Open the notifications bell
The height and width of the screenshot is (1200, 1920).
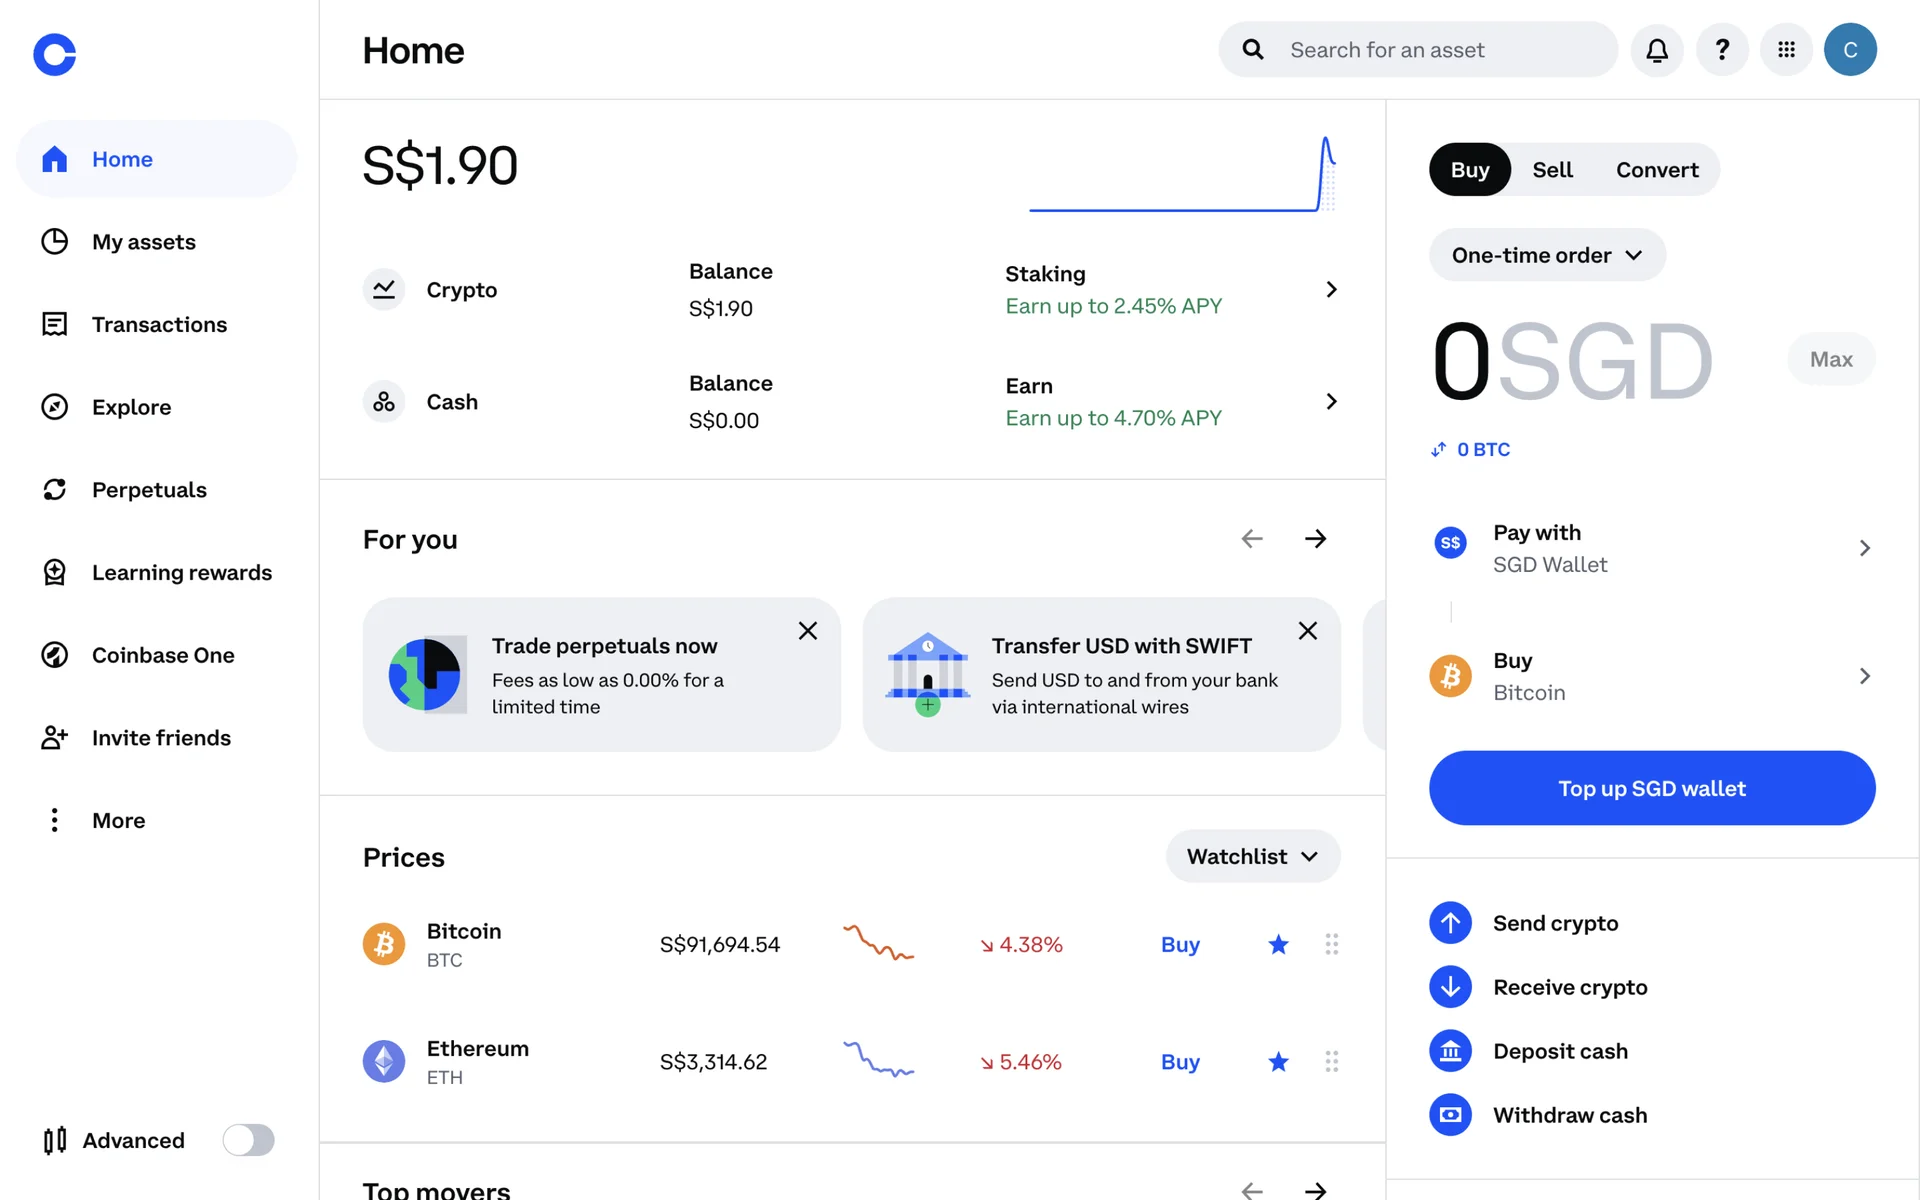1657,50
